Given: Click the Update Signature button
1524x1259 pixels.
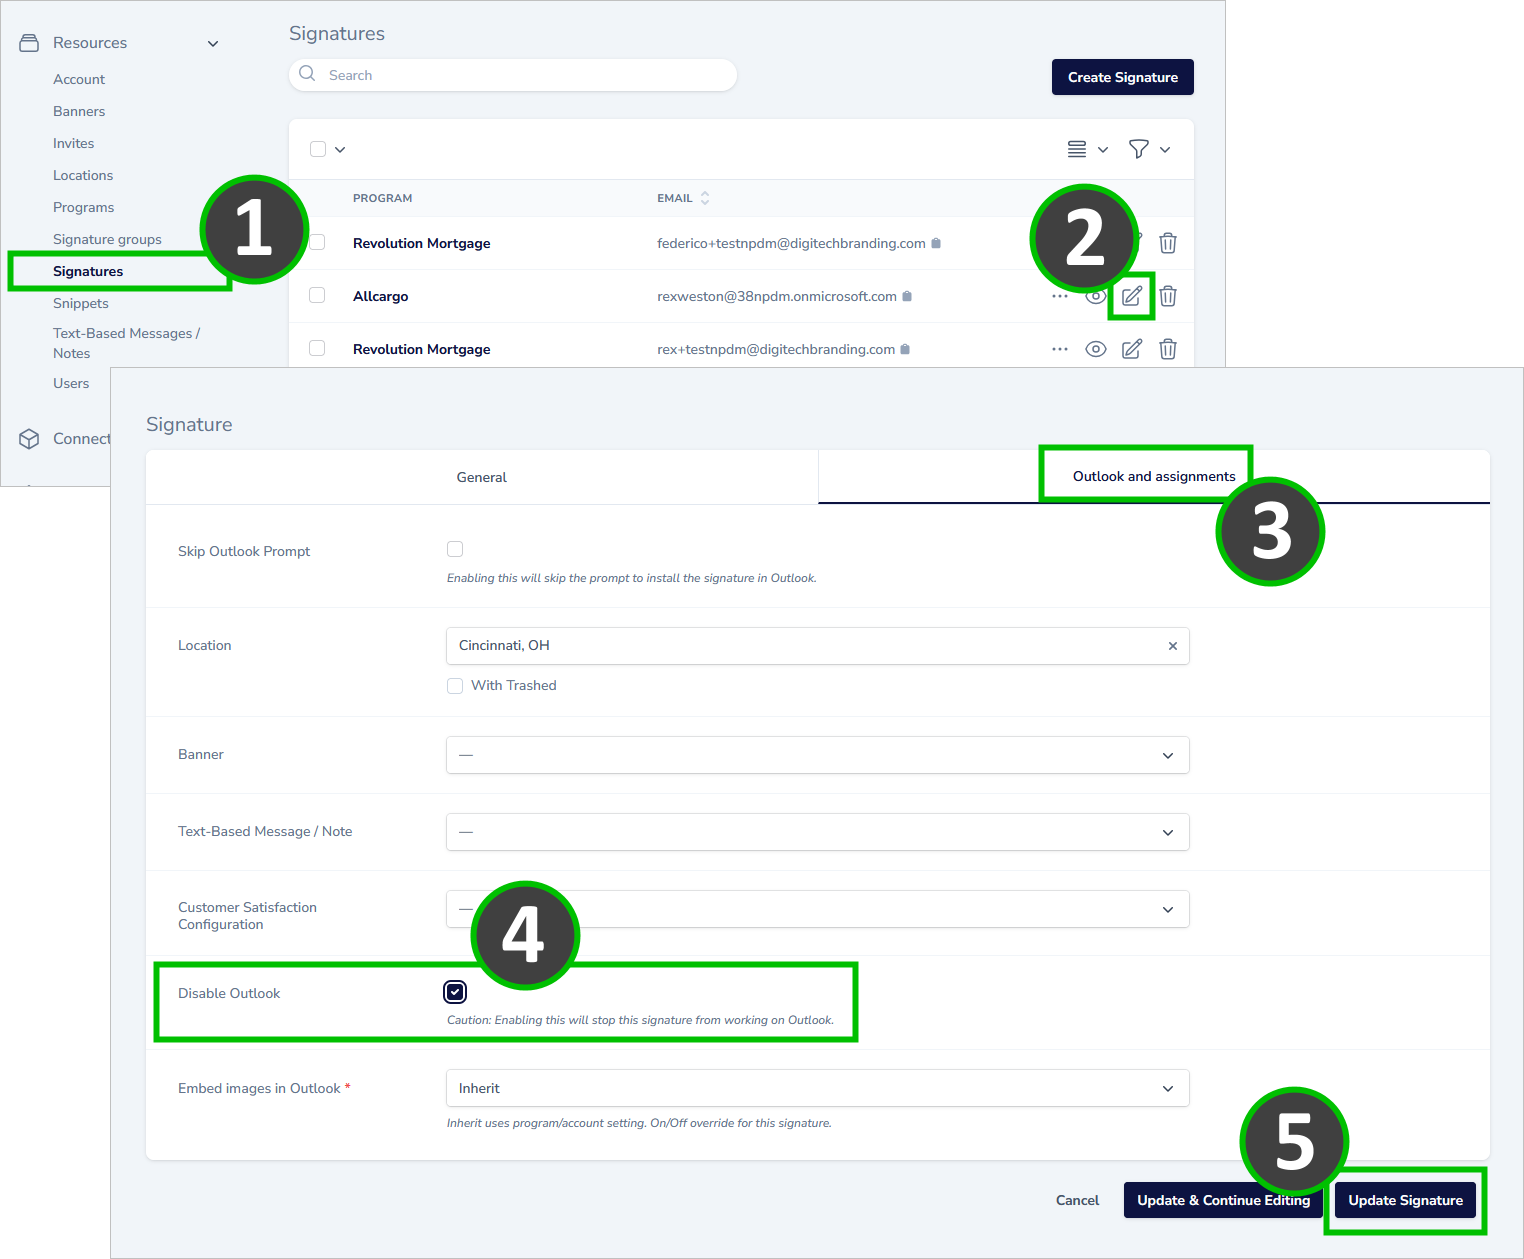Looking at the screenshot, I should [1405, 1200].
